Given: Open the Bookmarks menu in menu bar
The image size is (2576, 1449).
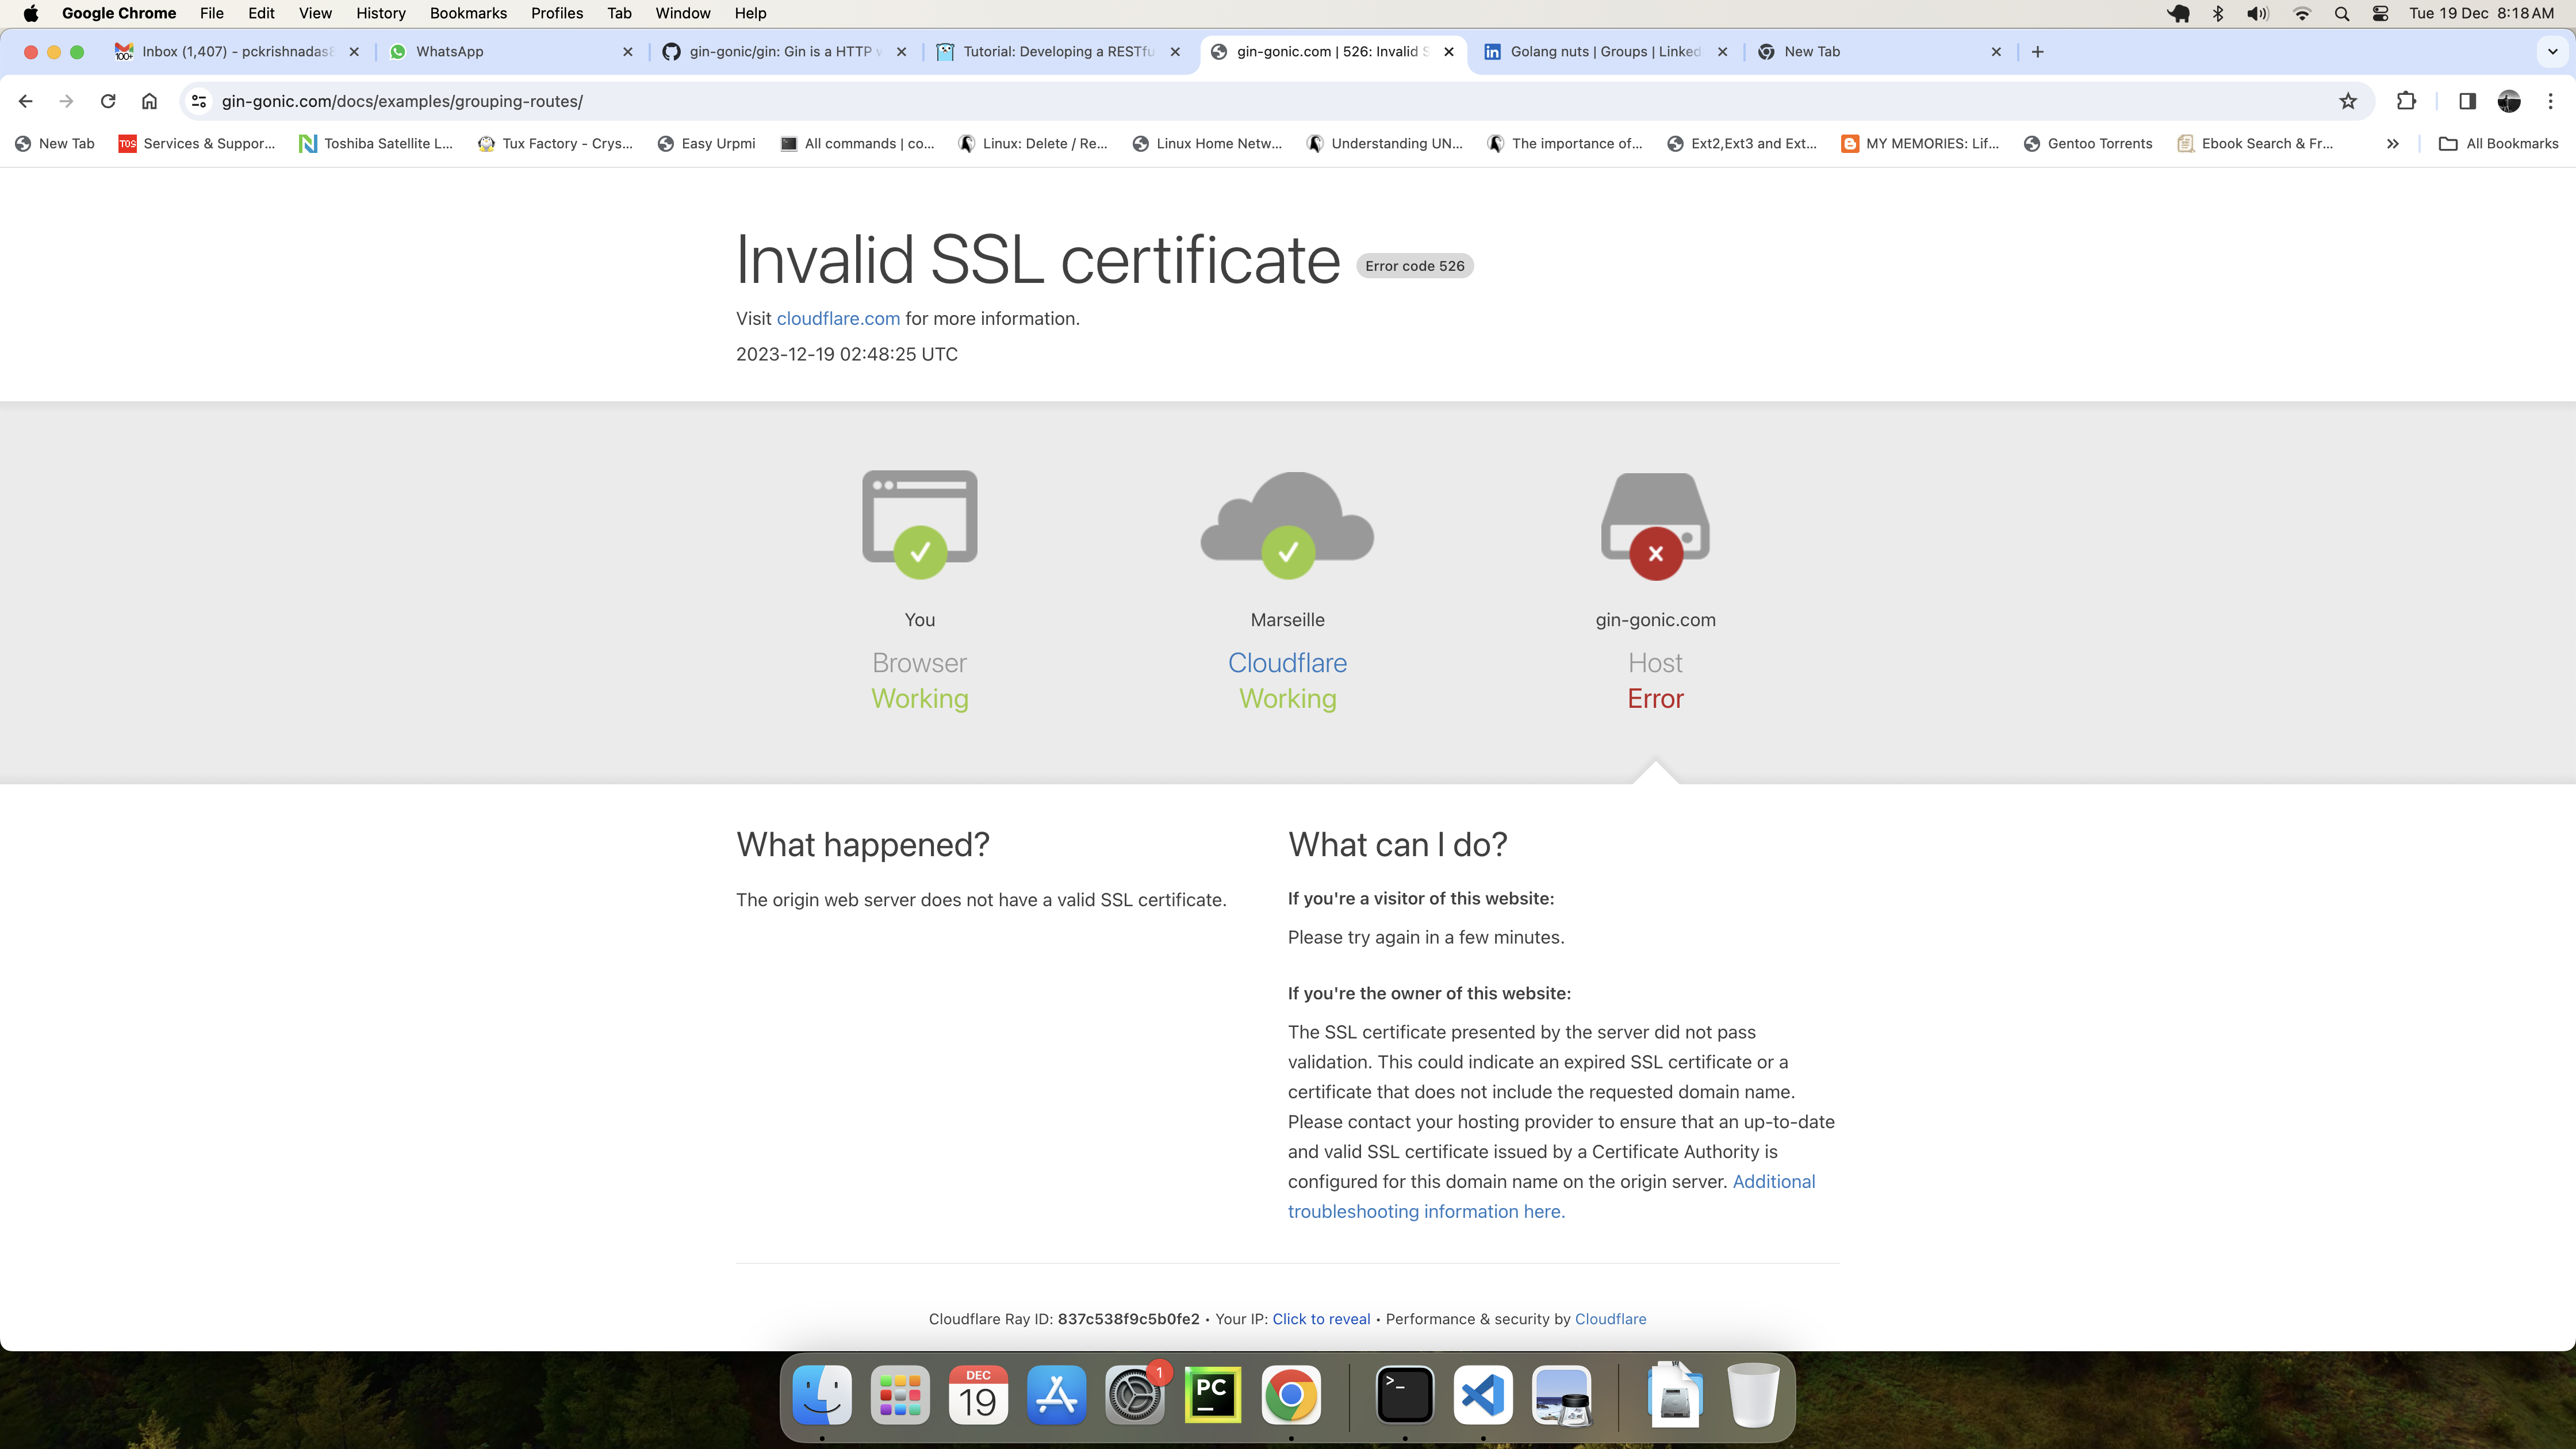Looking at the screenshot, I should (x=468, y=13).
